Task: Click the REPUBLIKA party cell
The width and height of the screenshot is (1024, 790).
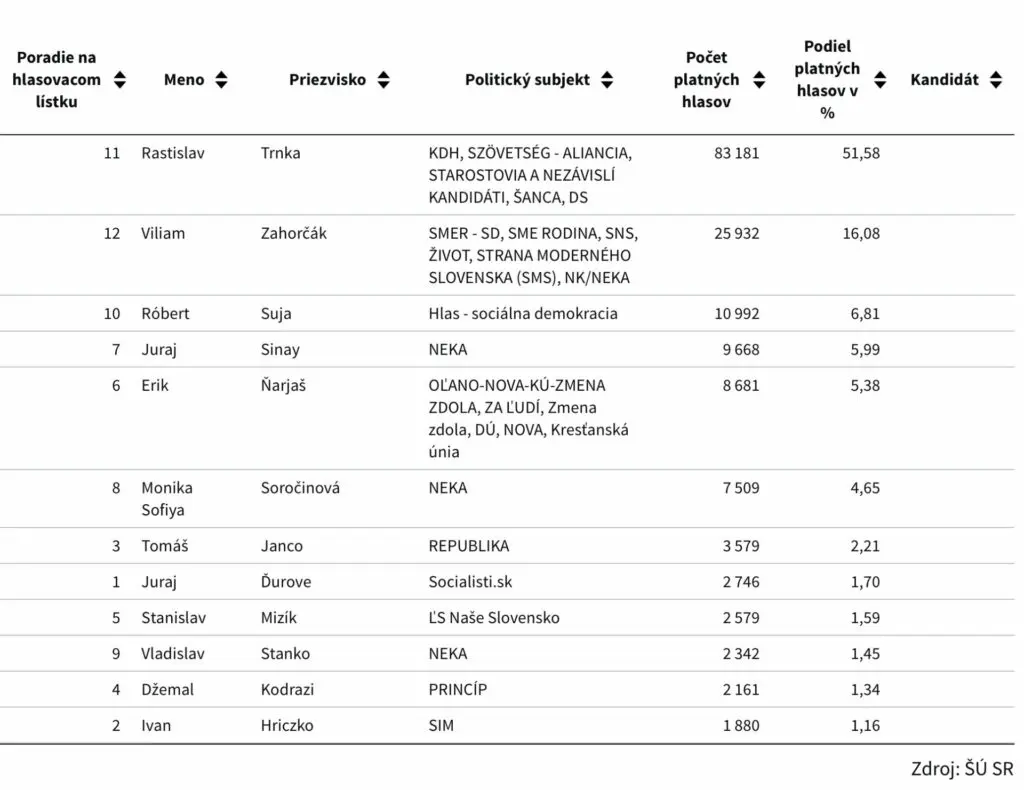Action: point(469,546)
